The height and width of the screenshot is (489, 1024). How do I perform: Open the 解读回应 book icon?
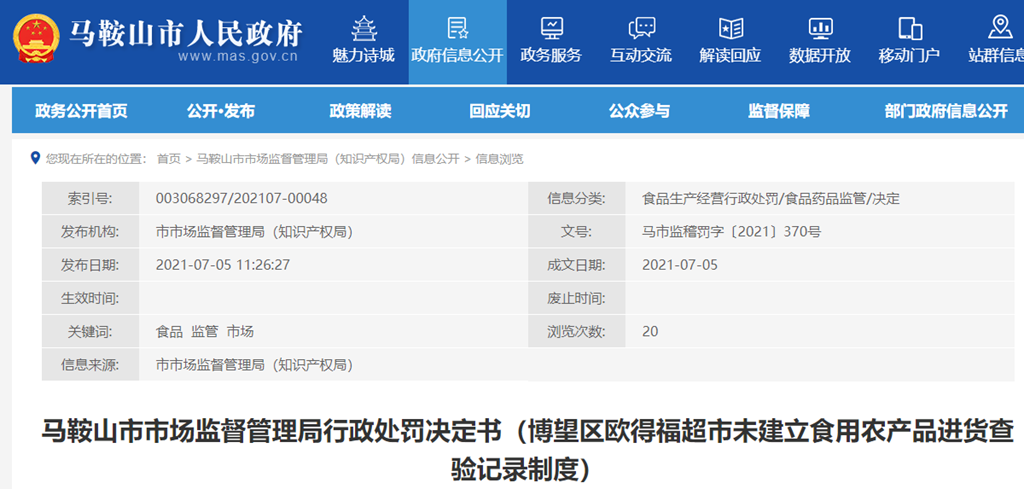[731, 28]
